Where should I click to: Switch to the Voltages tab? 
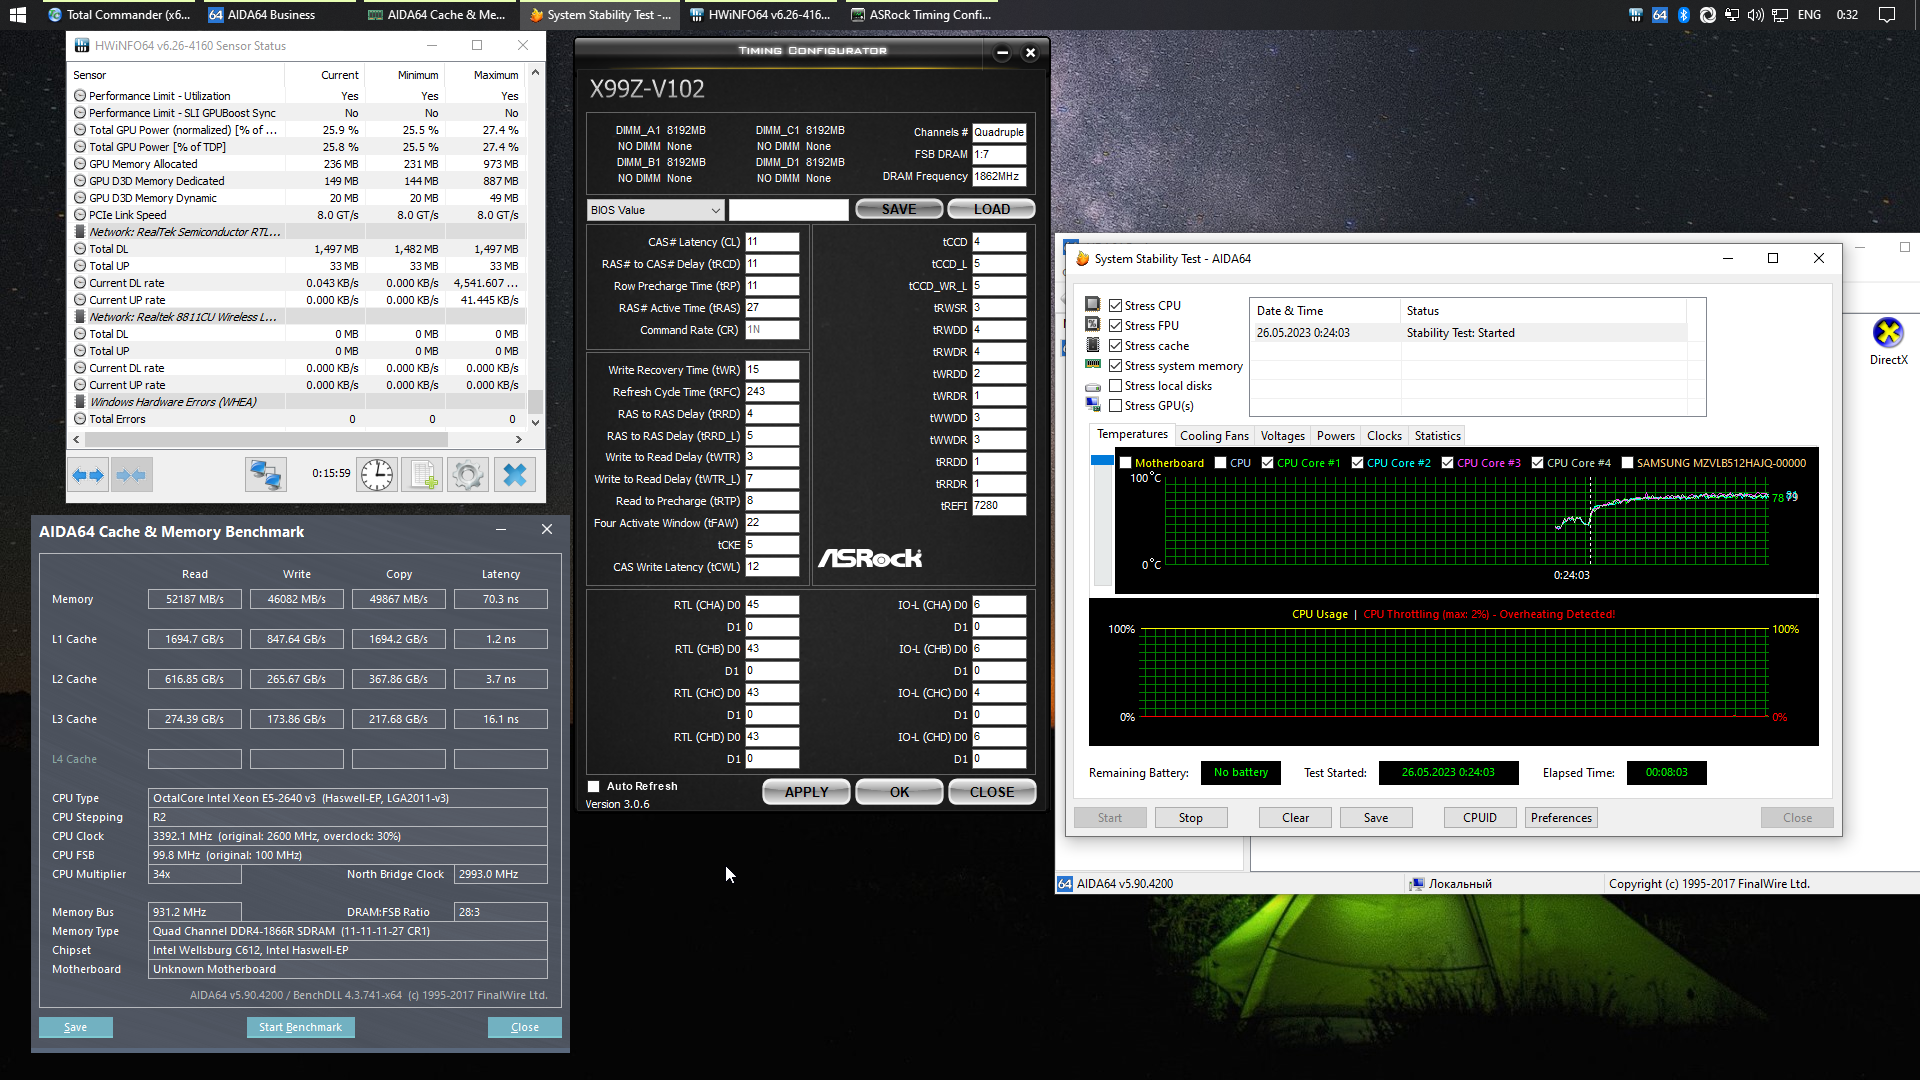(1282, 436)
